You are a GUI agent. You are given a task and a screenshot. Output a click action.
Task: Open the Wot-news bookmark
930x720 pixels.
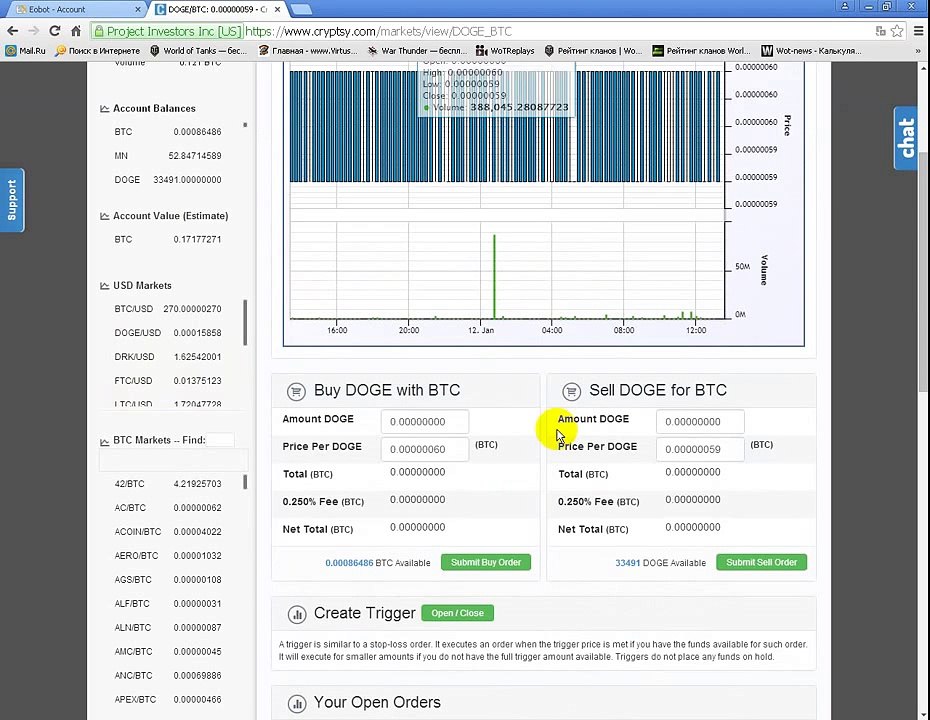click(x=811, y=51)
